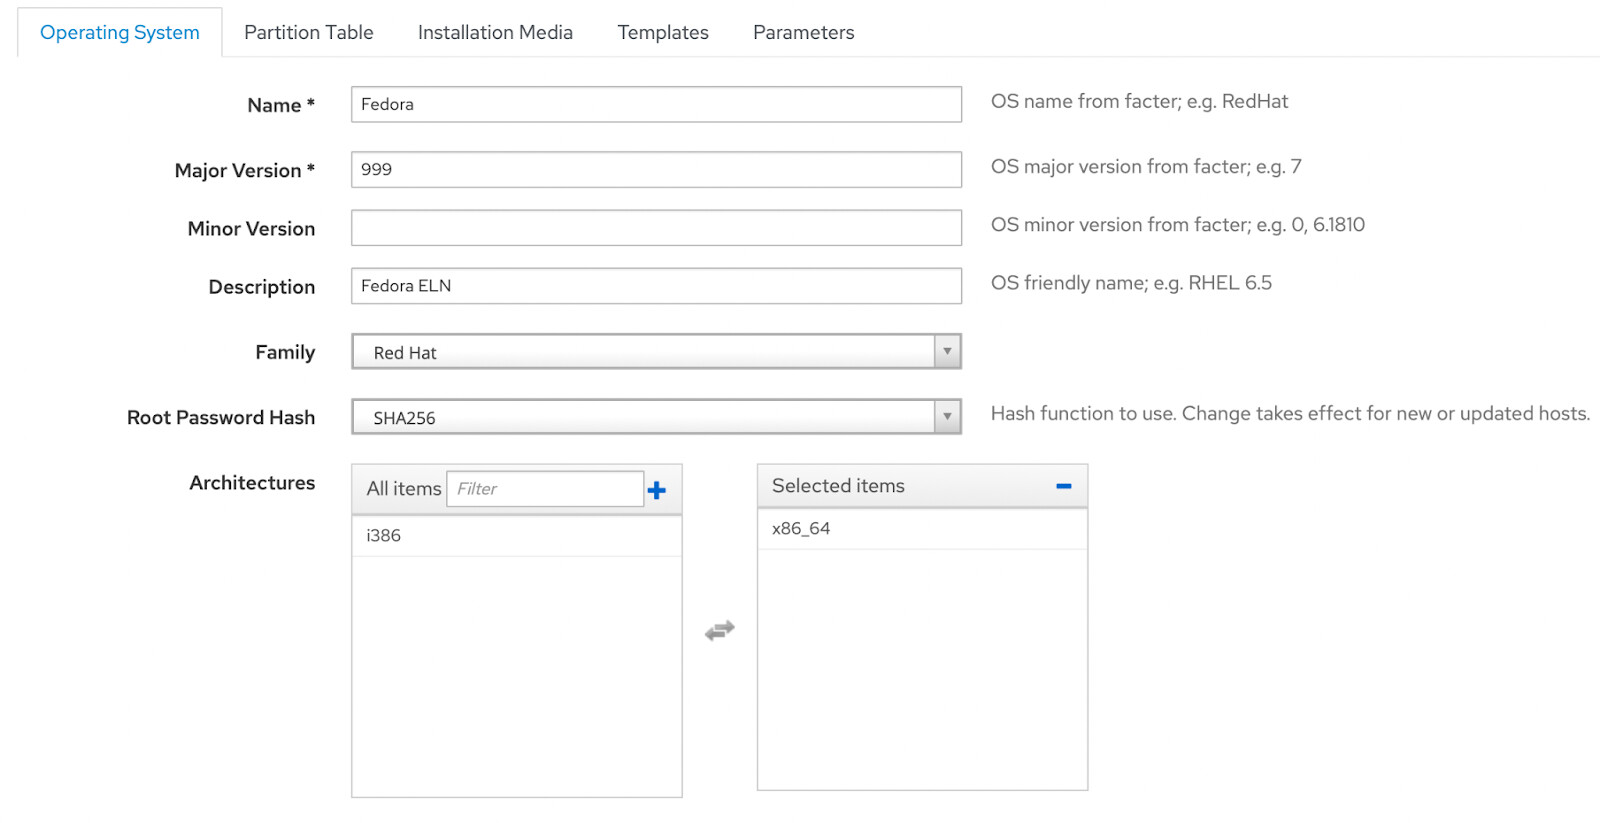Remove all selected items with minus icon
This screenshot has width=1600, height=823.
pyautogui.click(x=1063, y=486)
